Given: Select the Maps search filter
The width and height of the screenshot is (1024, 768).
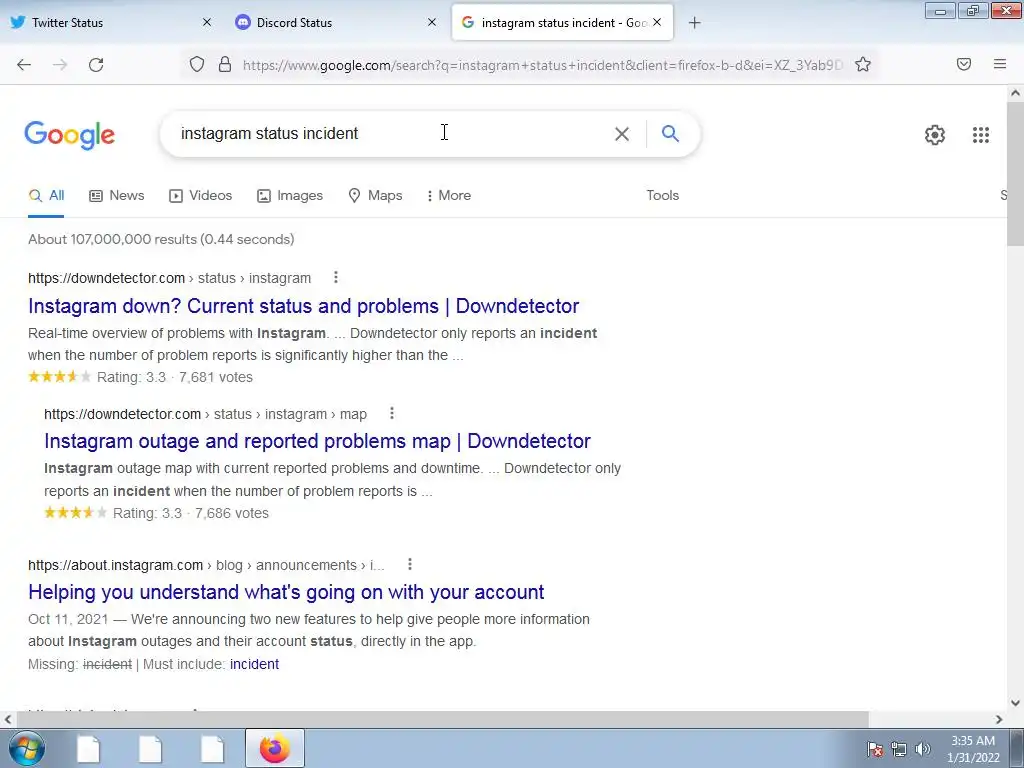Looking at the screenshot, I should click(x=376, y=195).
